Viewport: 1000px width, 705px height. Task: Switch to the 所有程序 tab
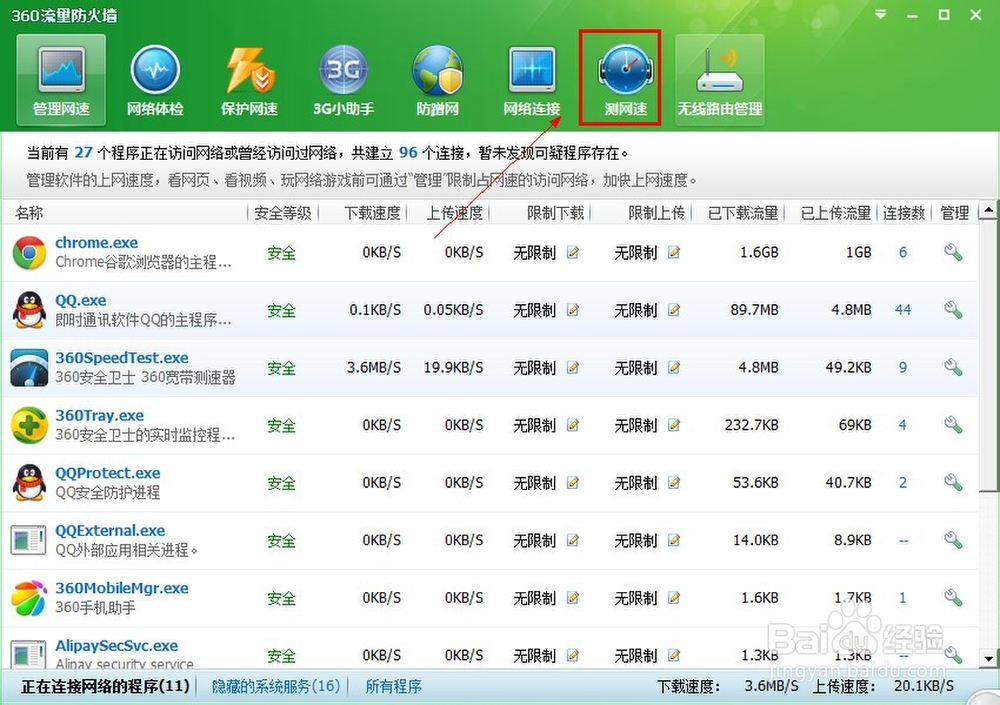point(393,687)
